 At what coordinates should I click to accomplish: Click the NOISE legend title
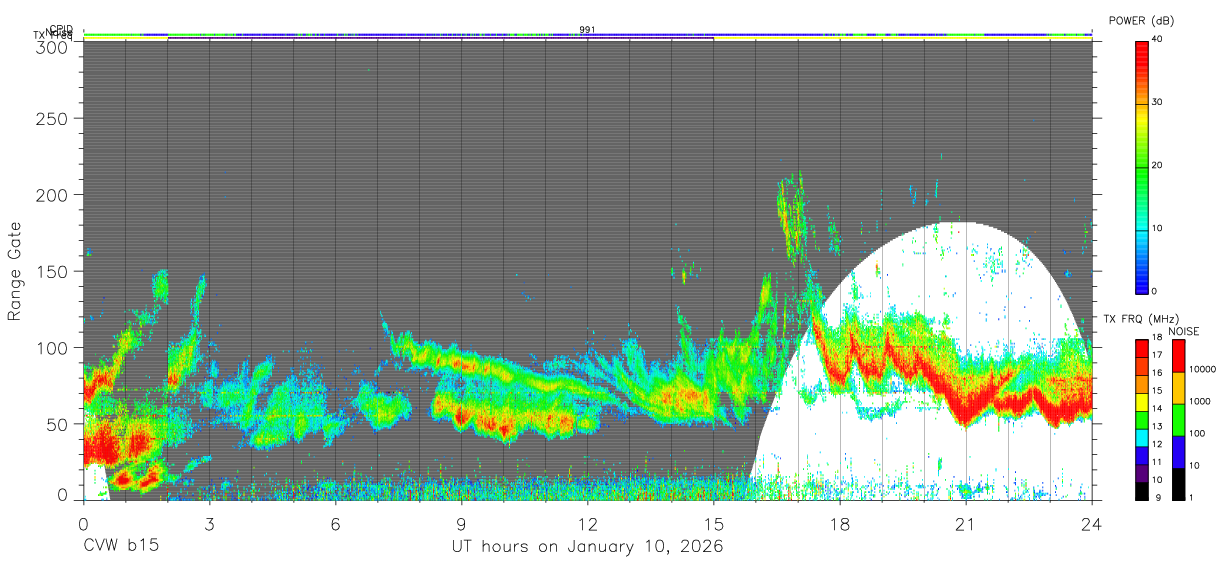point(1183,330)
